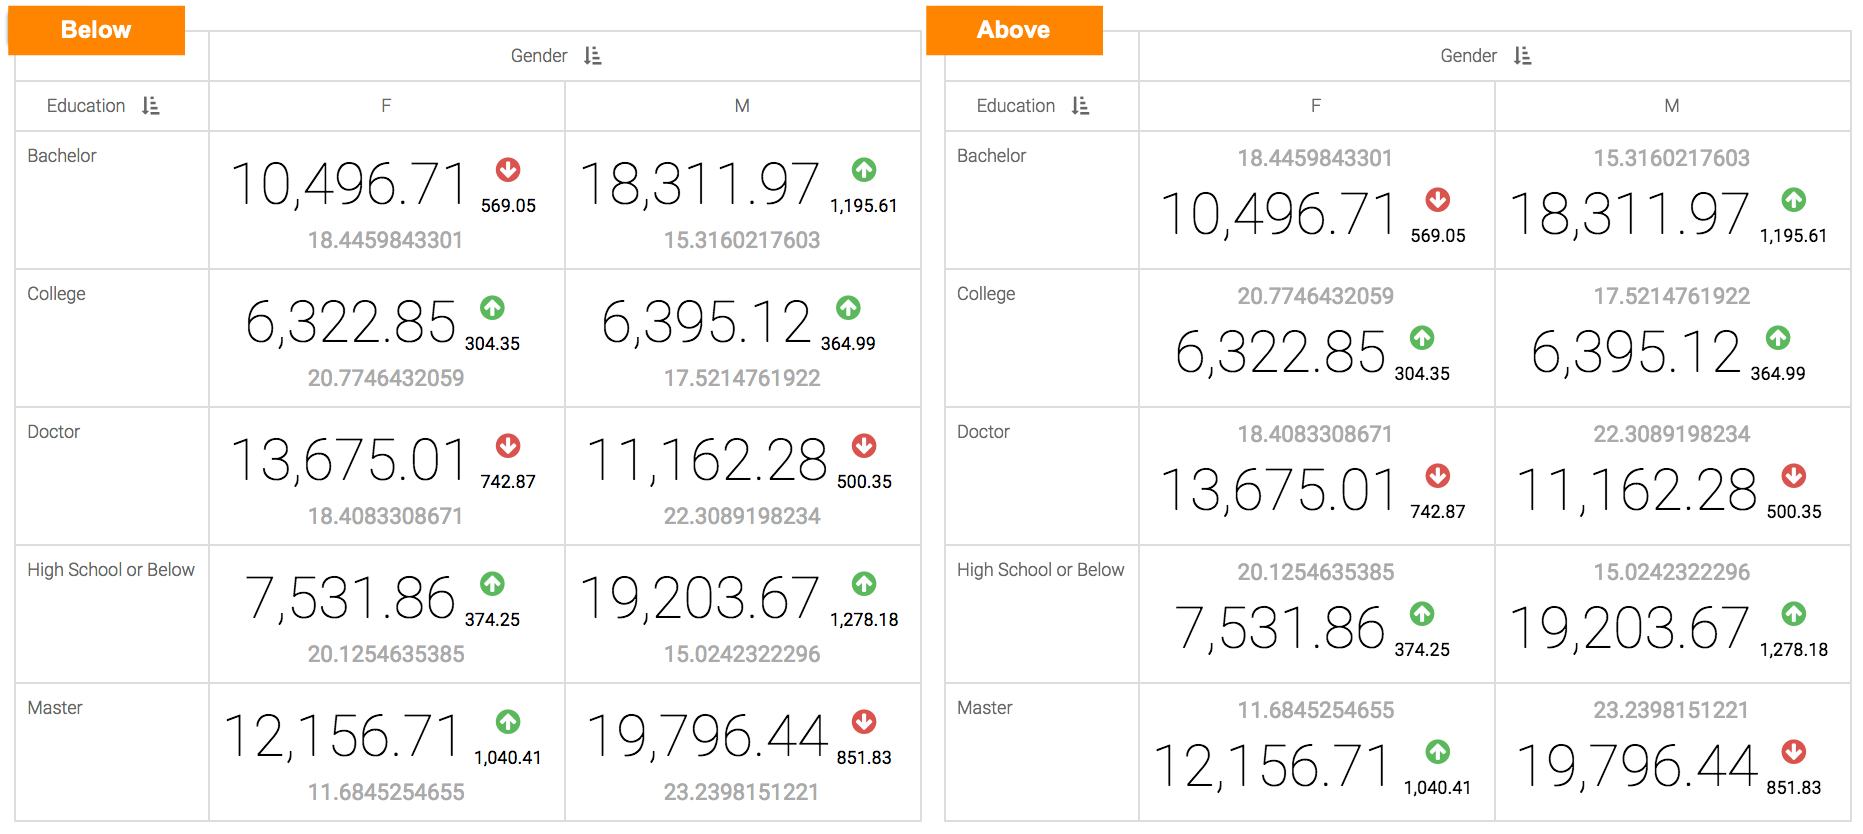Click the 20.7746432059 subtext in Below table
Viewport: 1863px width, 834px height.
coord(386,378)
